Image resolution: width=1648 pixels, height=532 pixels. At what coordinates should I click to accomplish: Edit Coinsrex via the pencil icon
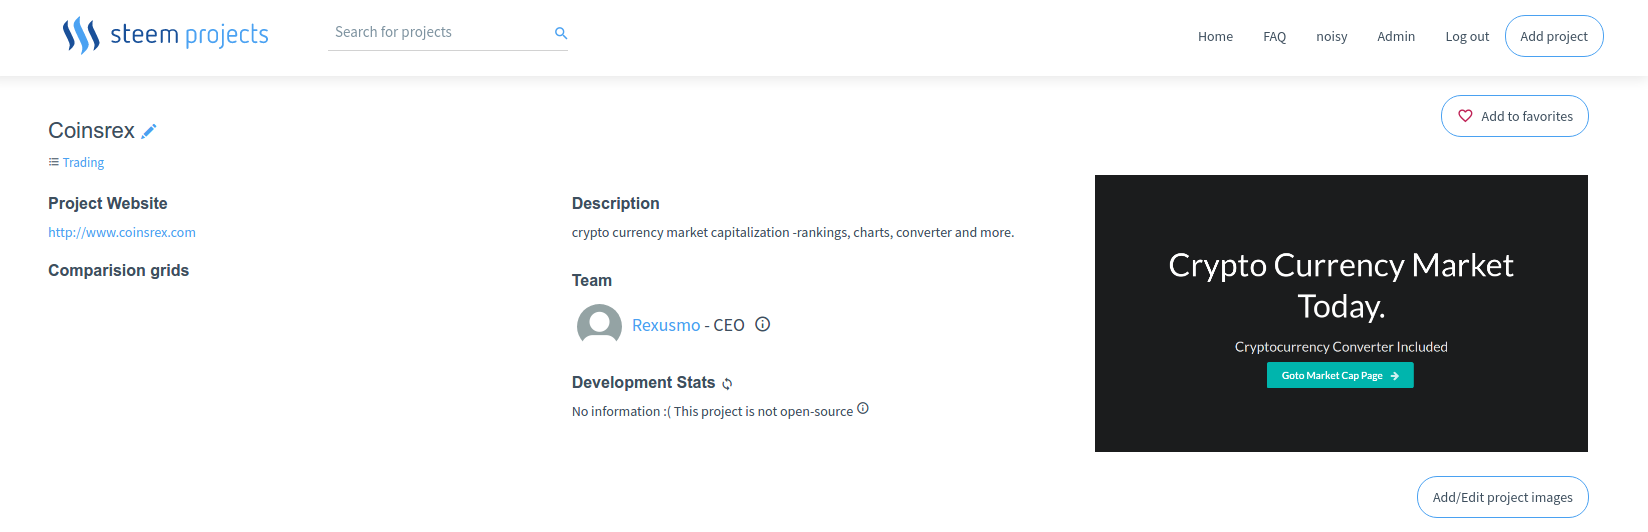(x=149, y=131)
